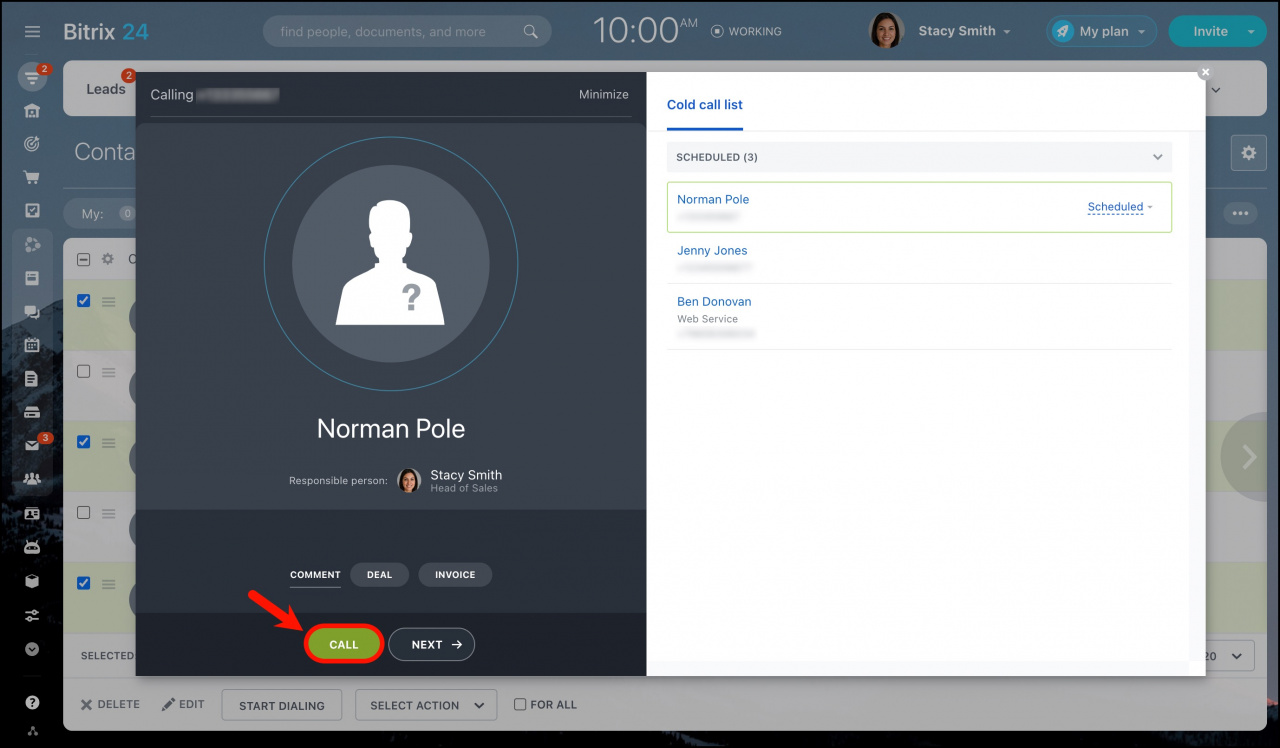Open the hamburger main menu
The image size is (1280, 748).
tap(32, 32)
